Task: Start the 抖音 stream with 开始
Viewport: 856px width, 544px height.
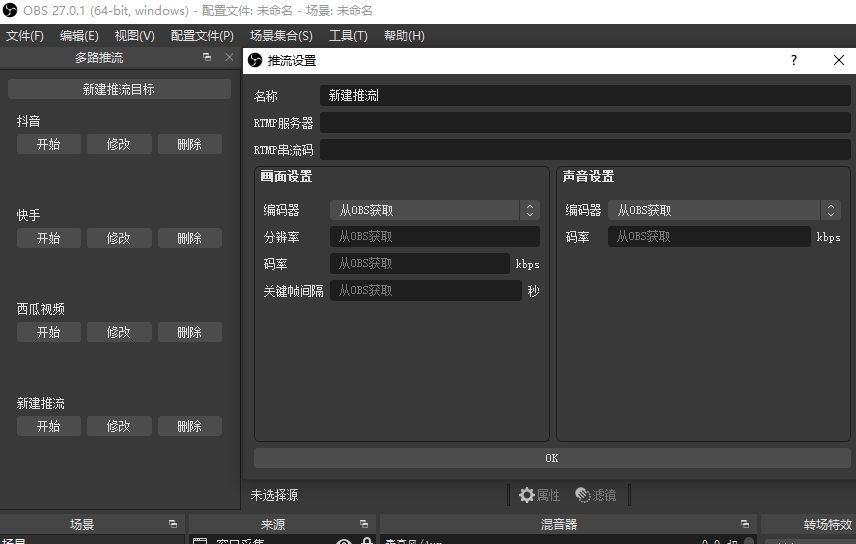Action: point(48,144)
